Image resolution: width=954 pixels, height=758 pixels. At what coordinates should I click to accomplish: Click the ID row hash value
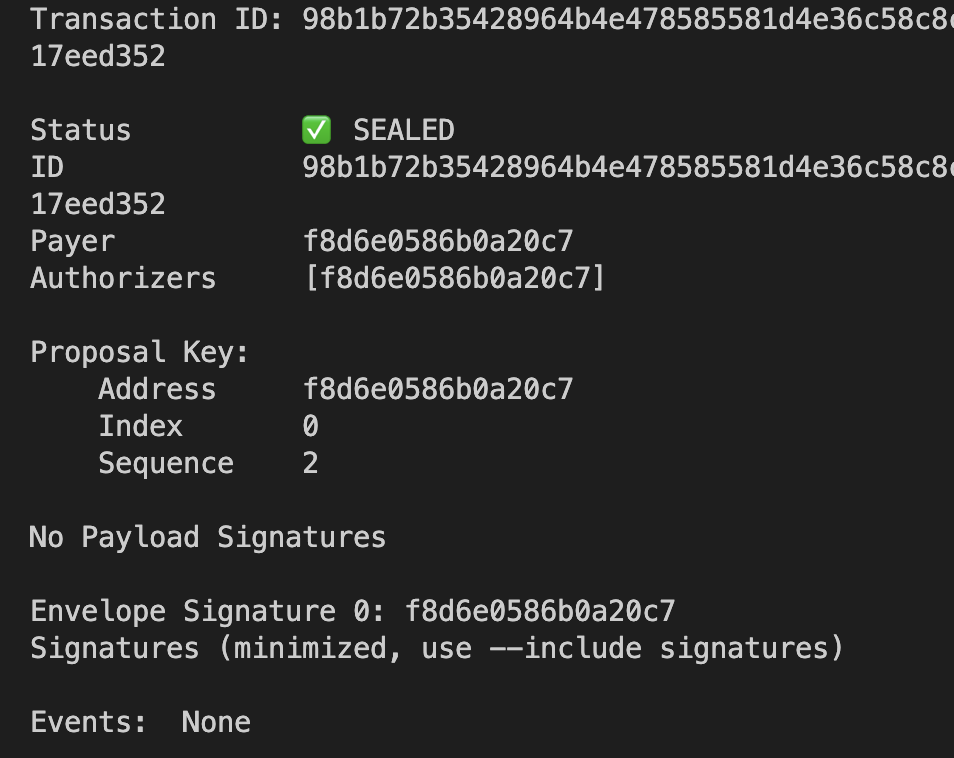pos(628,167)
